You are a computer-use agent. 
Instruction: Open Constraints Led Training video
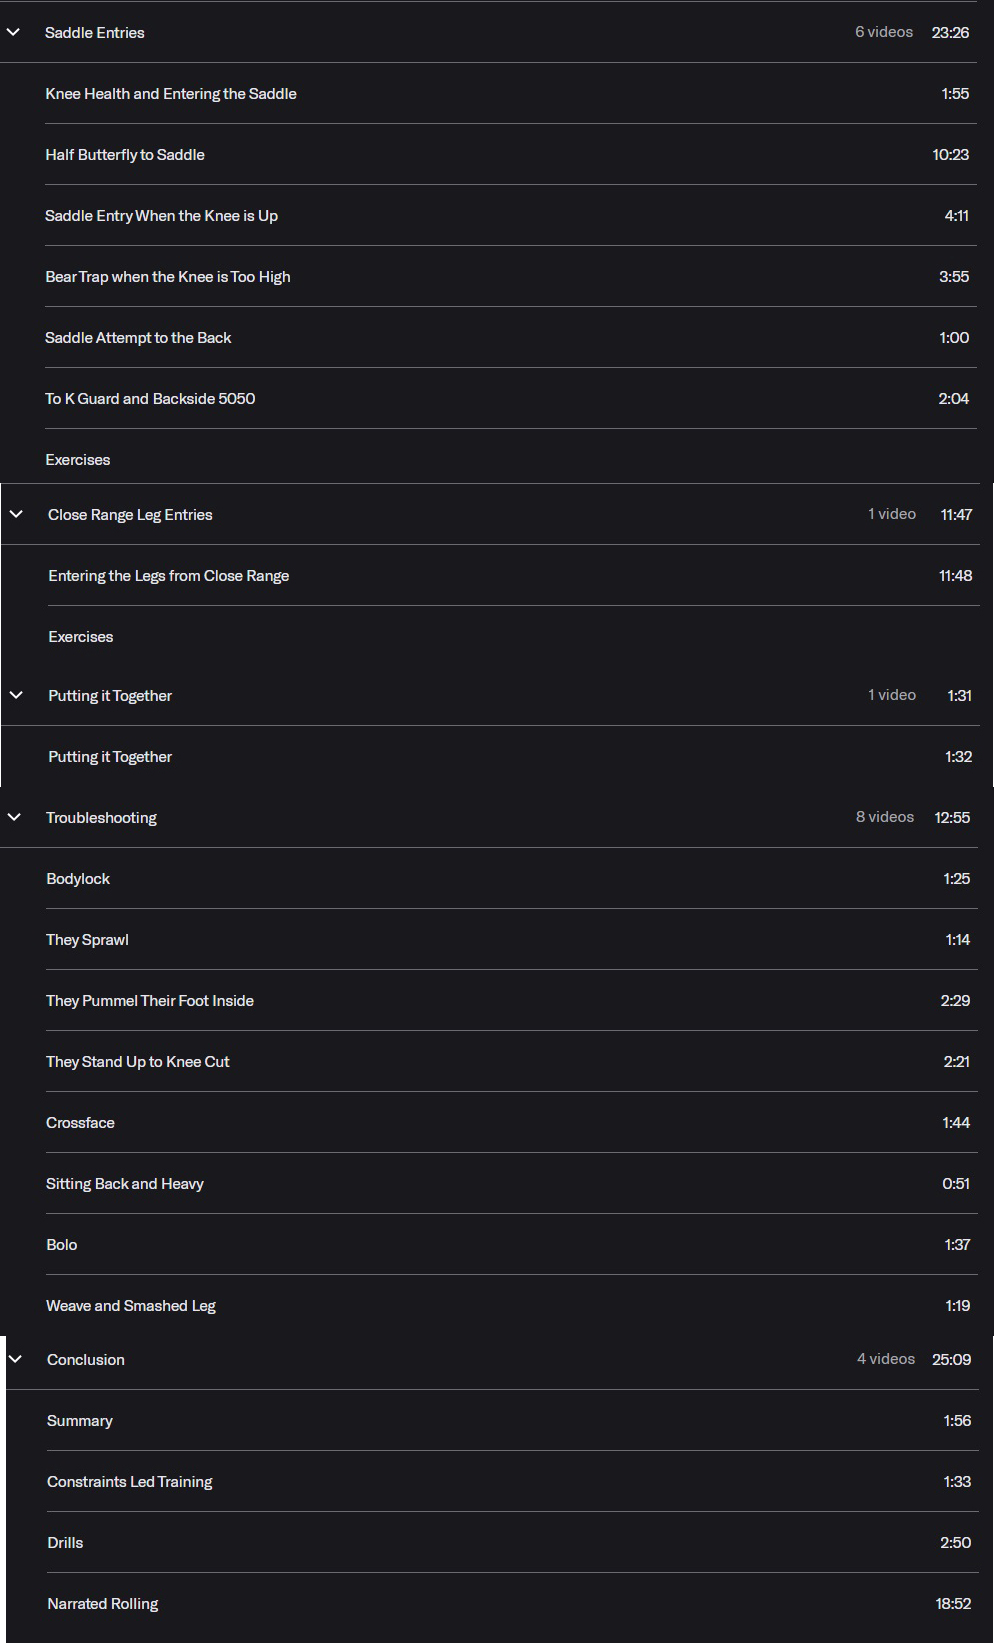point(513,1481)
